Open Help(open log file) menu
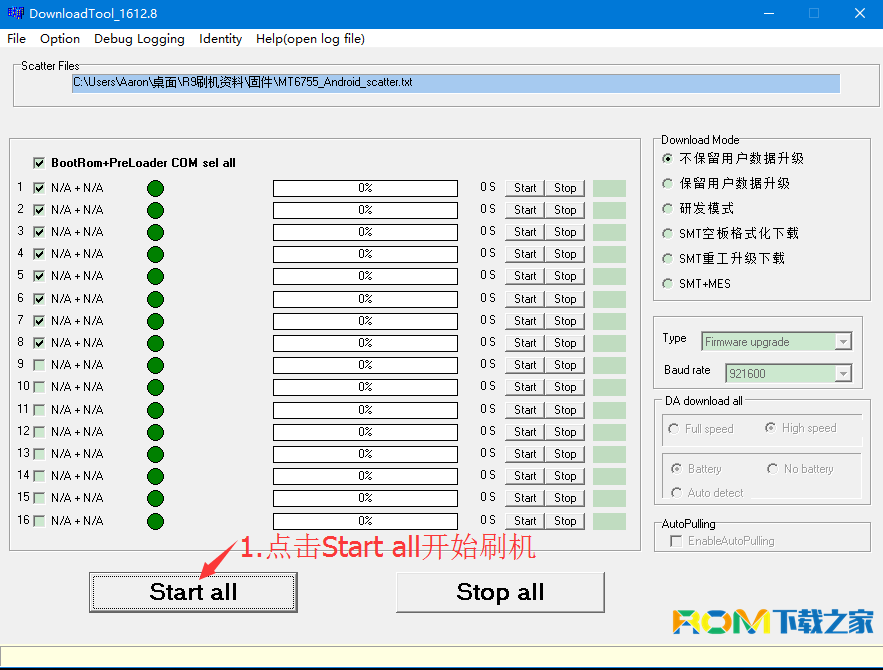Image resolution: width=883 pixels, height=670 pixels. (310, 39)
